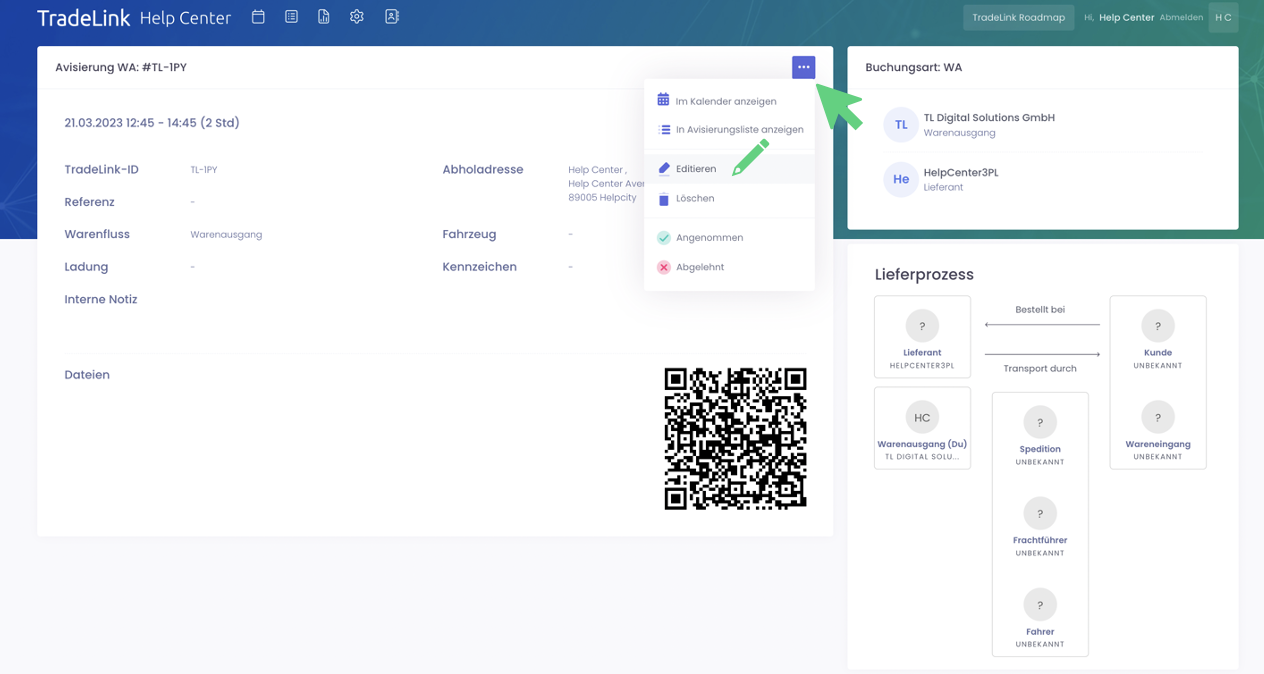Click the three-dots menu button

[803, 67]
